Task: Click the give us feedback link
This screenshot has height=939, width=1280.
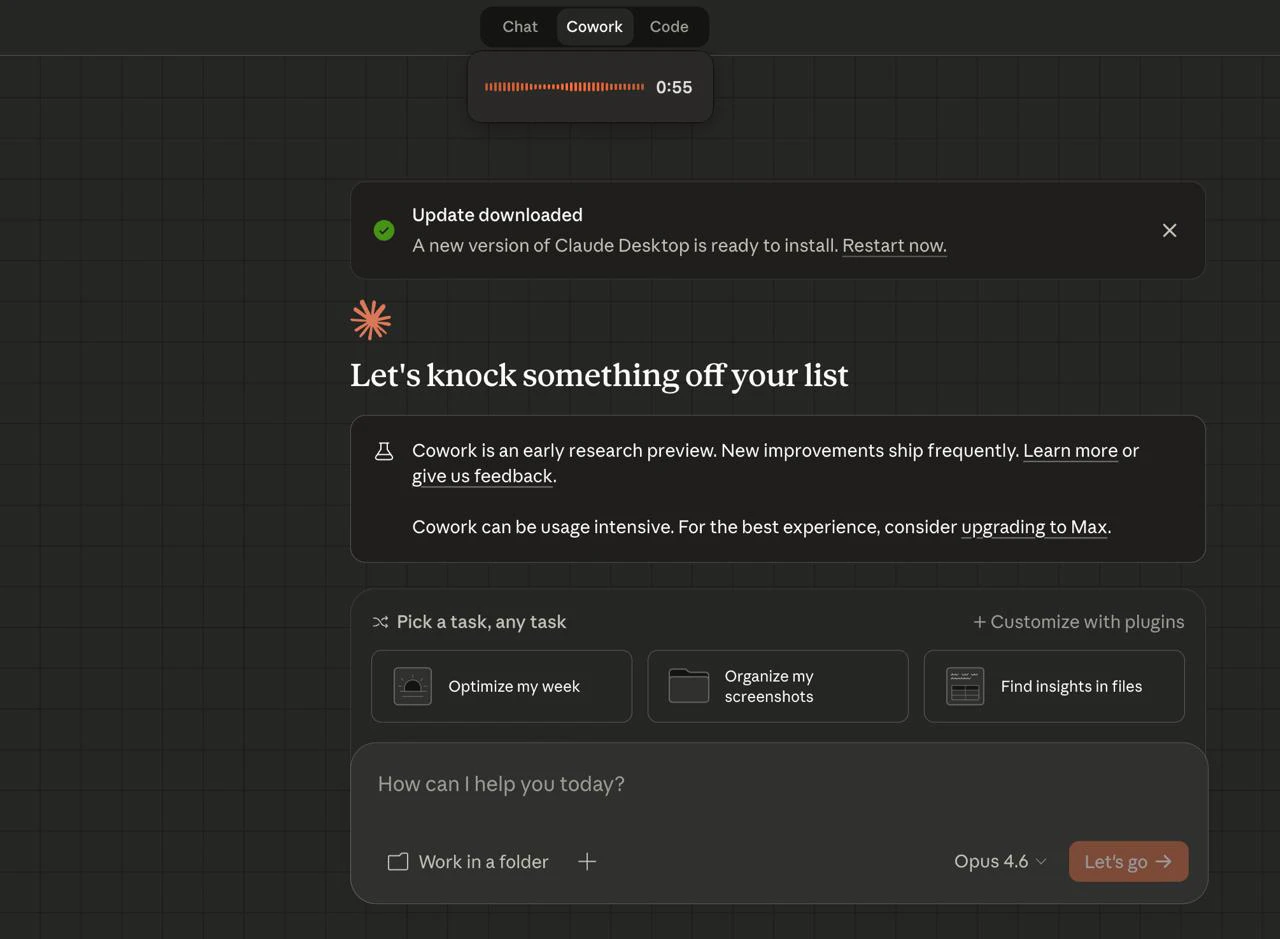Action: coord(482,476)
